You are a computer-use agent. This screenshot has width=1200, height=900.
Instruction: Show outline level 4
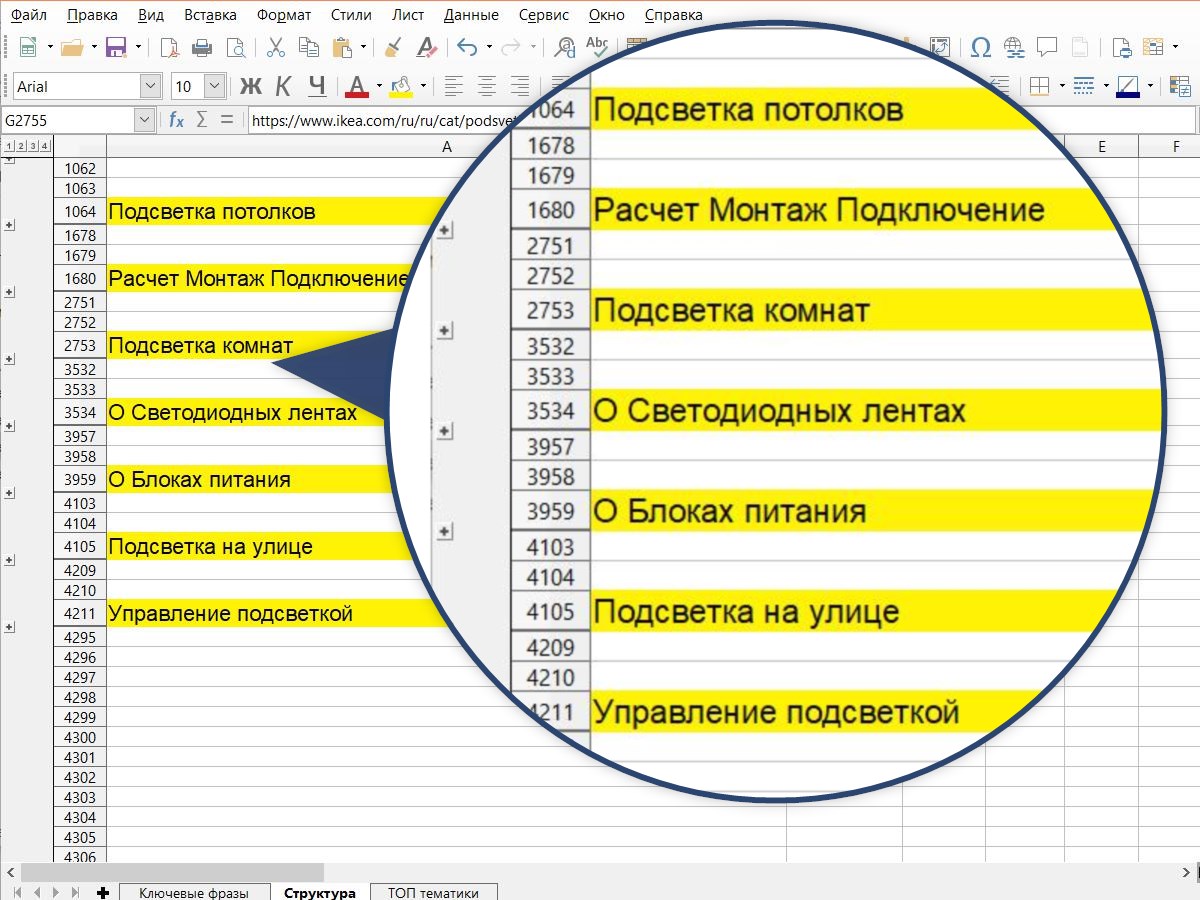pyautogui.click(x=44, y=147)
